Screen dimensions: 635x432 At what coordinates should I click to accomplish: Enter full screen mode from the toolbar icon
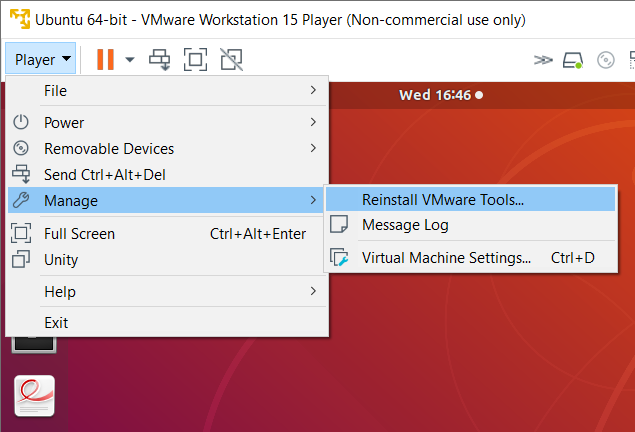[195, 60]
